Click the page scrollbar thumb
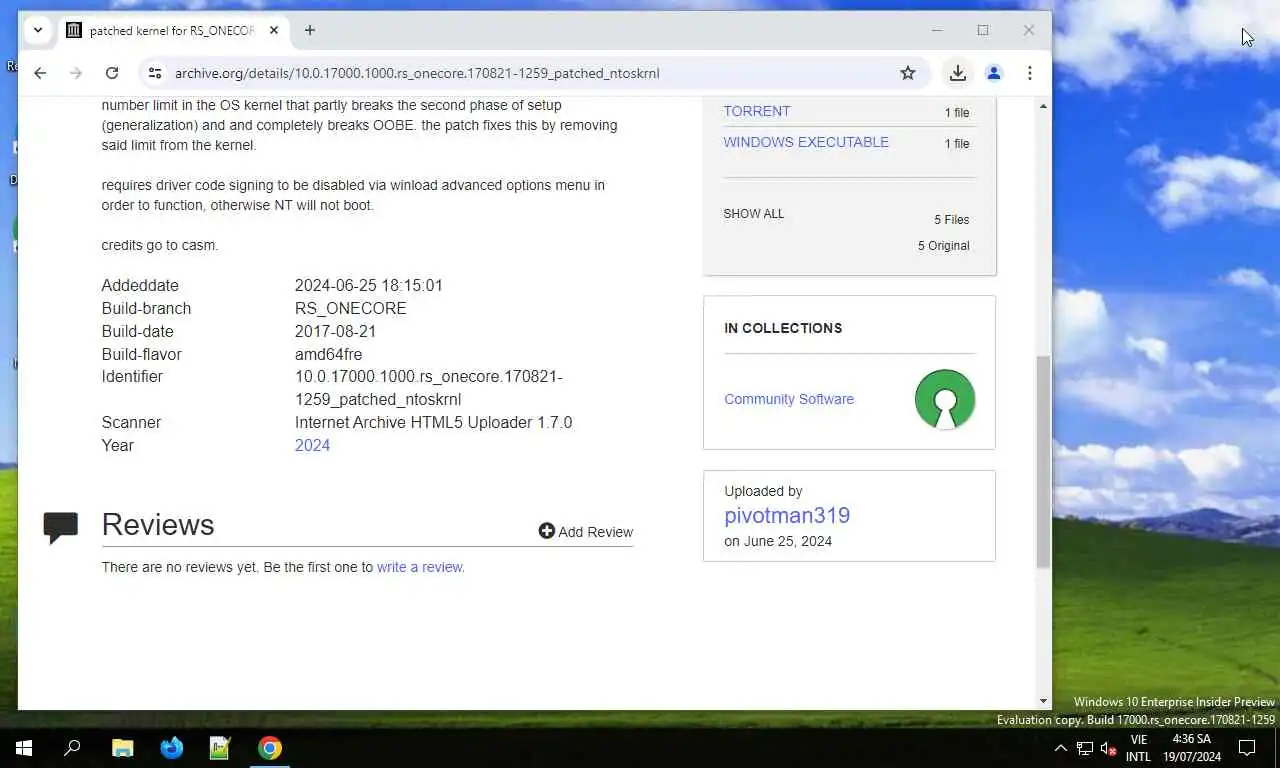1280x768 pixels. pos(1043,461)
